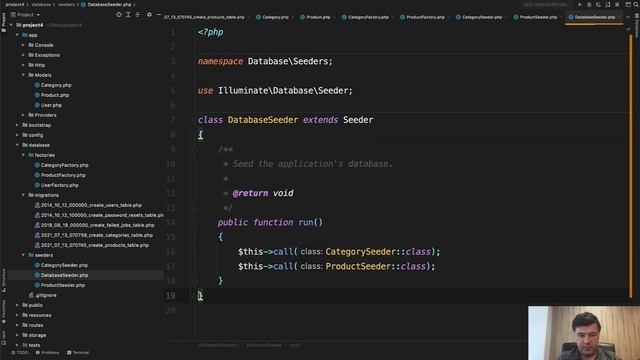Open create_failed_jobs_table.php migration

pos(98,225)
